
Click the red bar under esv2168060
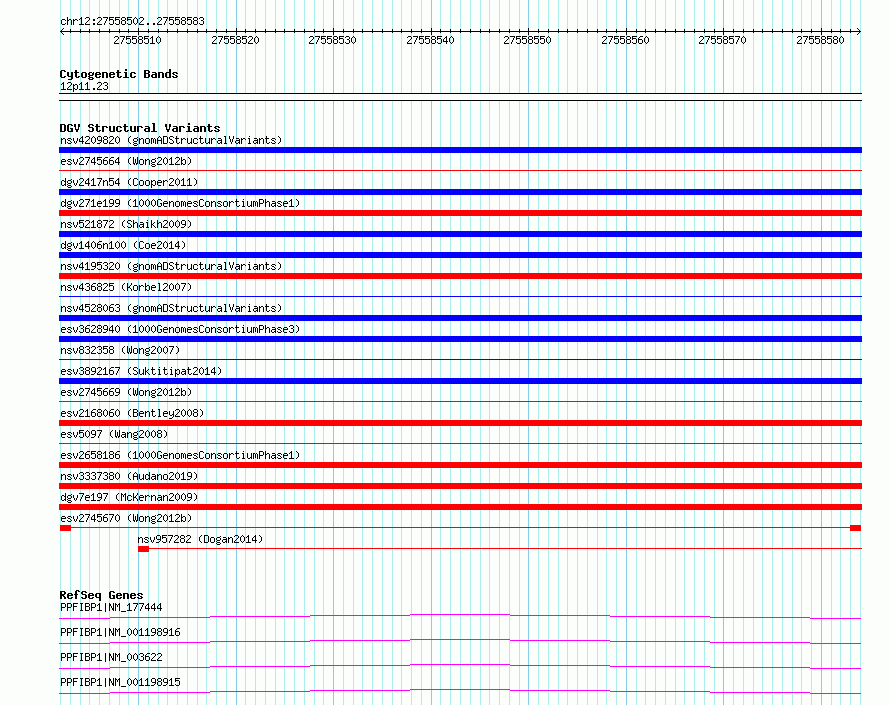[x=460, y=423]
